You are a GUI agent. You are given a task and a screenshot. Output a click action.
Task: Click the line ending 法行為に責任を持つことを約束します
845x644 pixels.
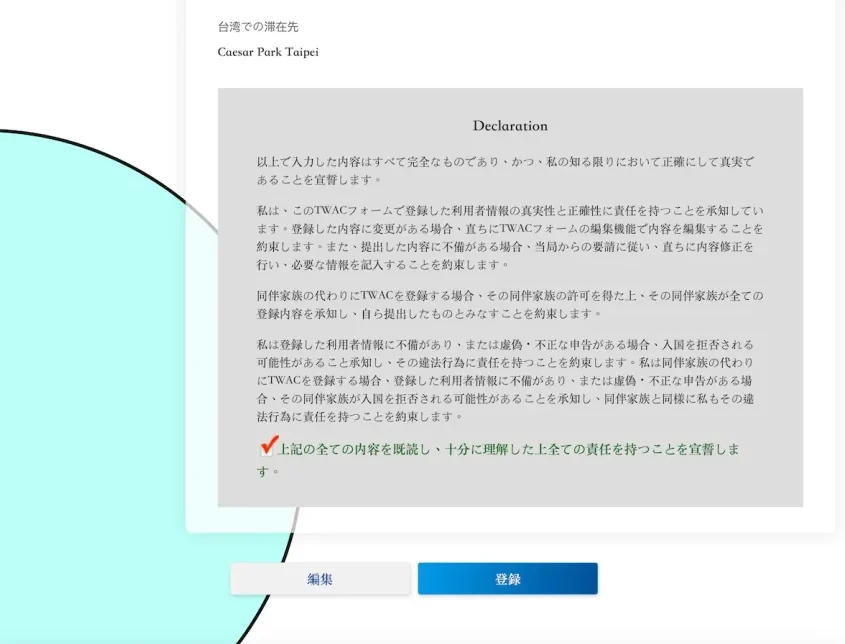coord(360,417)
